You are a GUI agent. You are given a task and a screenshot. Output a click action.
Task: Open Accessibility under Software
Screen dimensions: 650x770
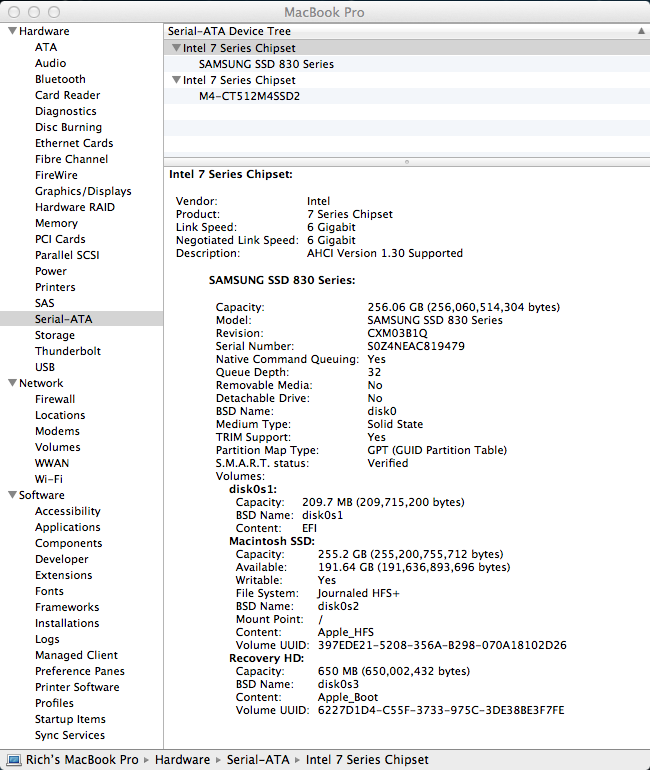[x=67, y=511]
